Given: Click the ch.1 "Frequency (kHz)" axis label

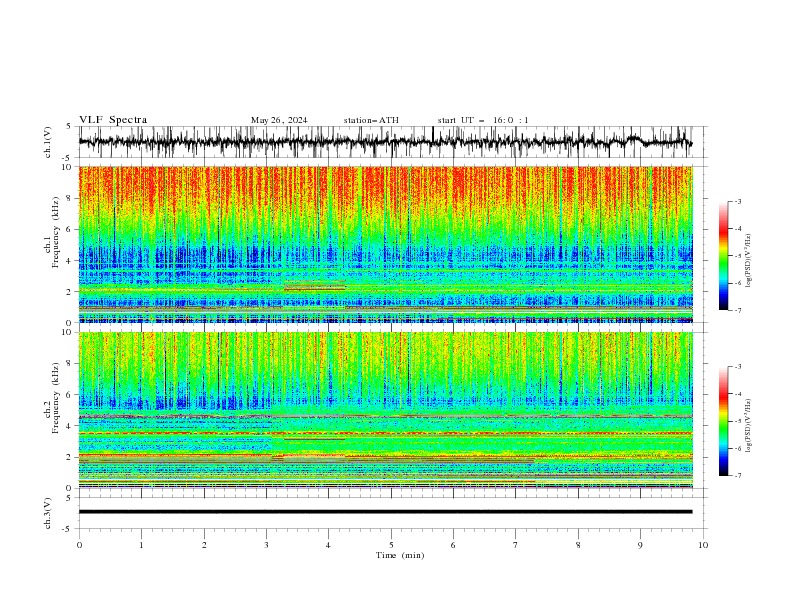Looking at the screenshot, I should pos(56,230).
